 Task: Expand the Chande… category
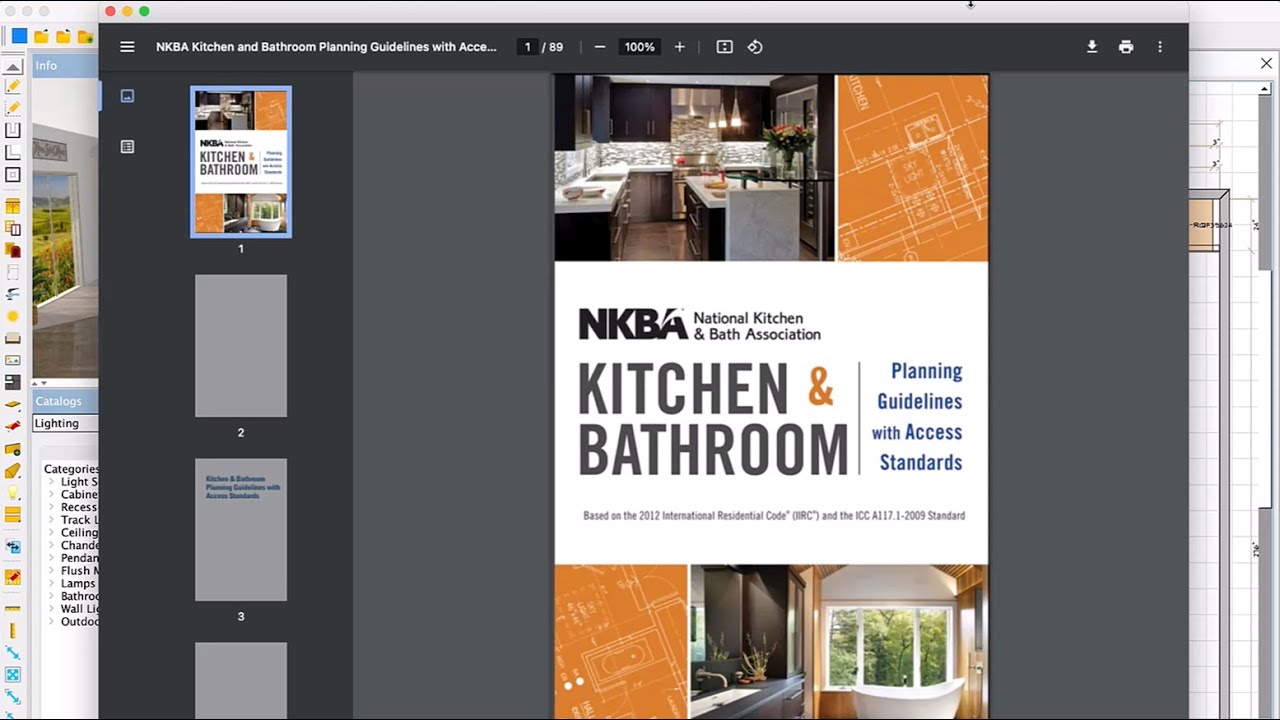pos(51,546)
